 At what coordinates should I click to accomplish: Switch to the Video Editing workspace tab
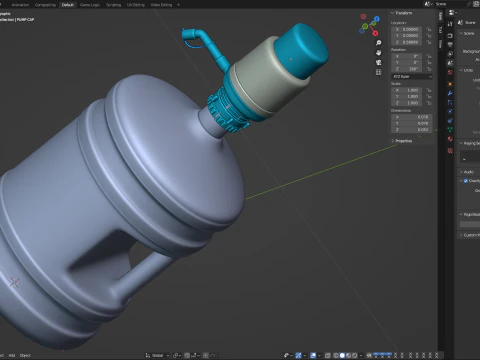[x=161, y=5]
